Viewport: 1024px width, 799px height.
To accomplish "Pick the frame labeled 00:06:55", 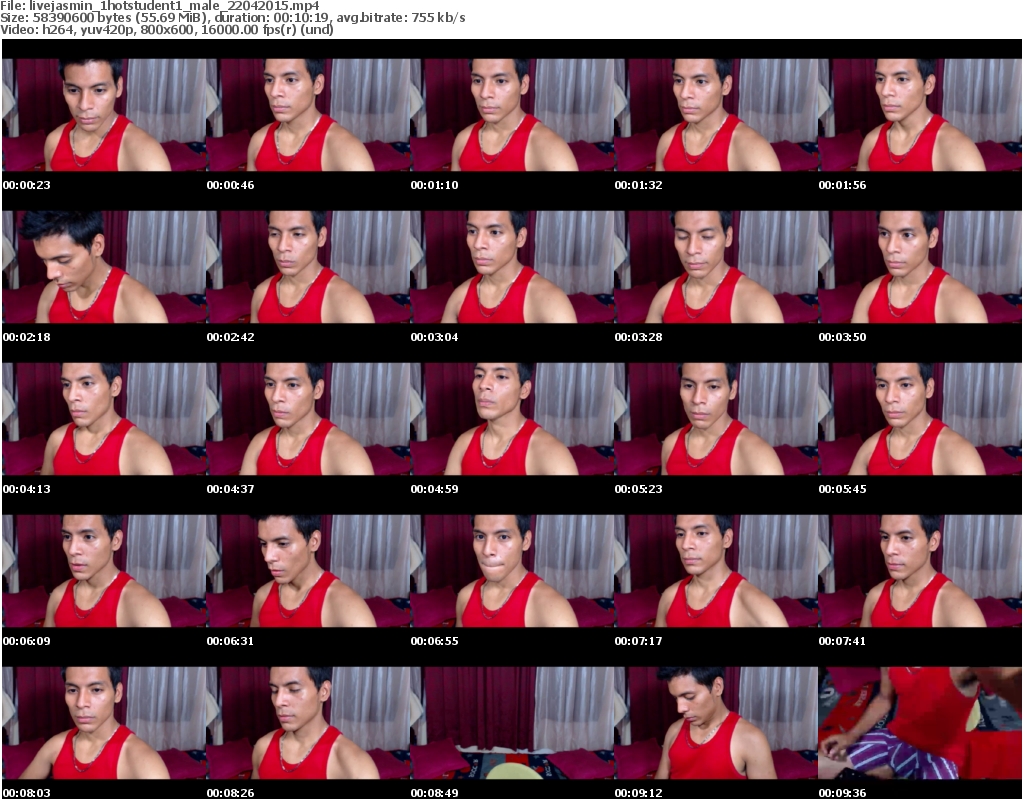I will point(512,571).
